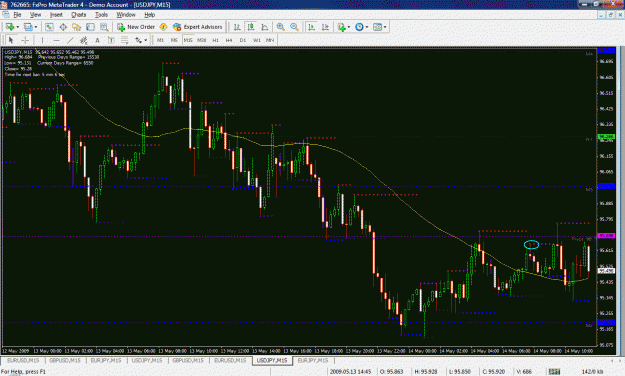
Task: Expand the Profiles dropdown arrow
Action: coord(36,27)
